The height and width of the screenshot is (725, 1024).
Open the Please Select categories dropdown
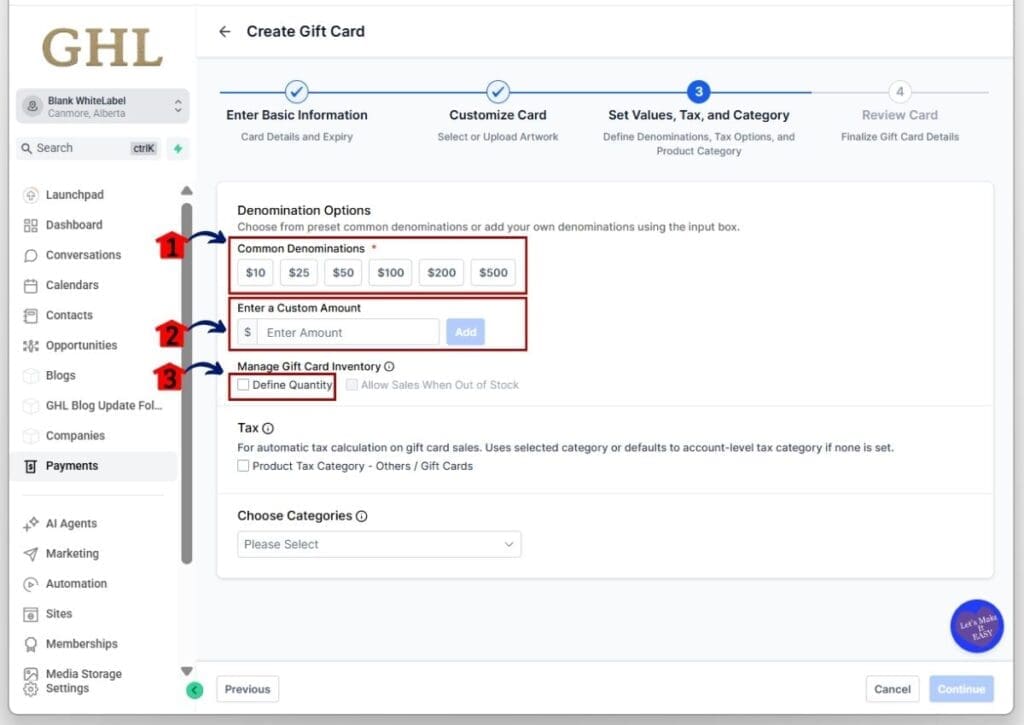point(379,545)
